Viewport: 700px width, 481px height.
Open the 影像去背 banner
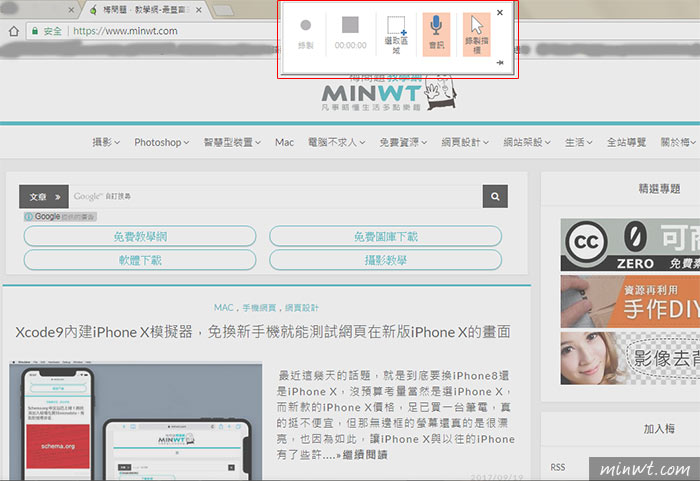(630, 358)
